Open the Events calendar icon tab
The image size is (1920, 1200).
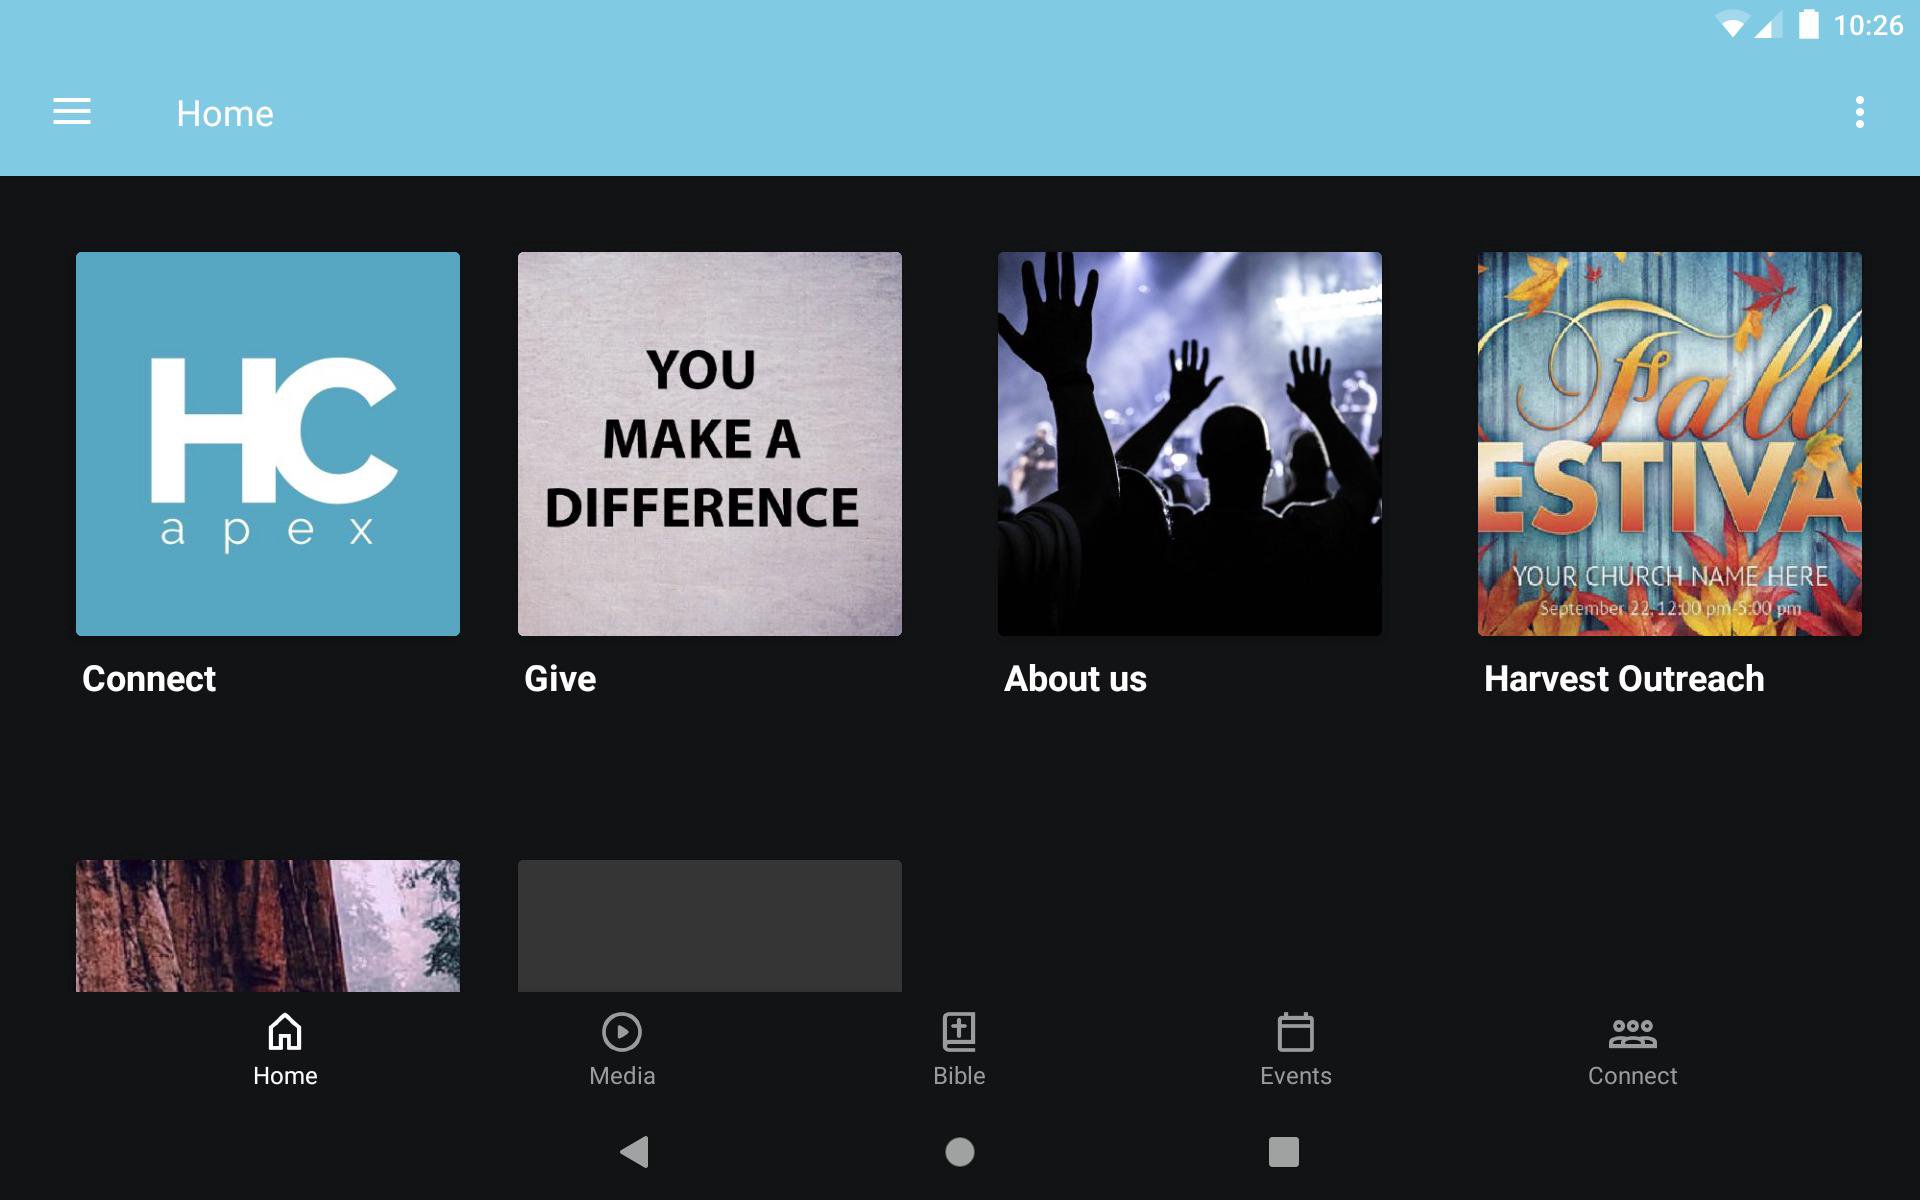[1295, 1032]
